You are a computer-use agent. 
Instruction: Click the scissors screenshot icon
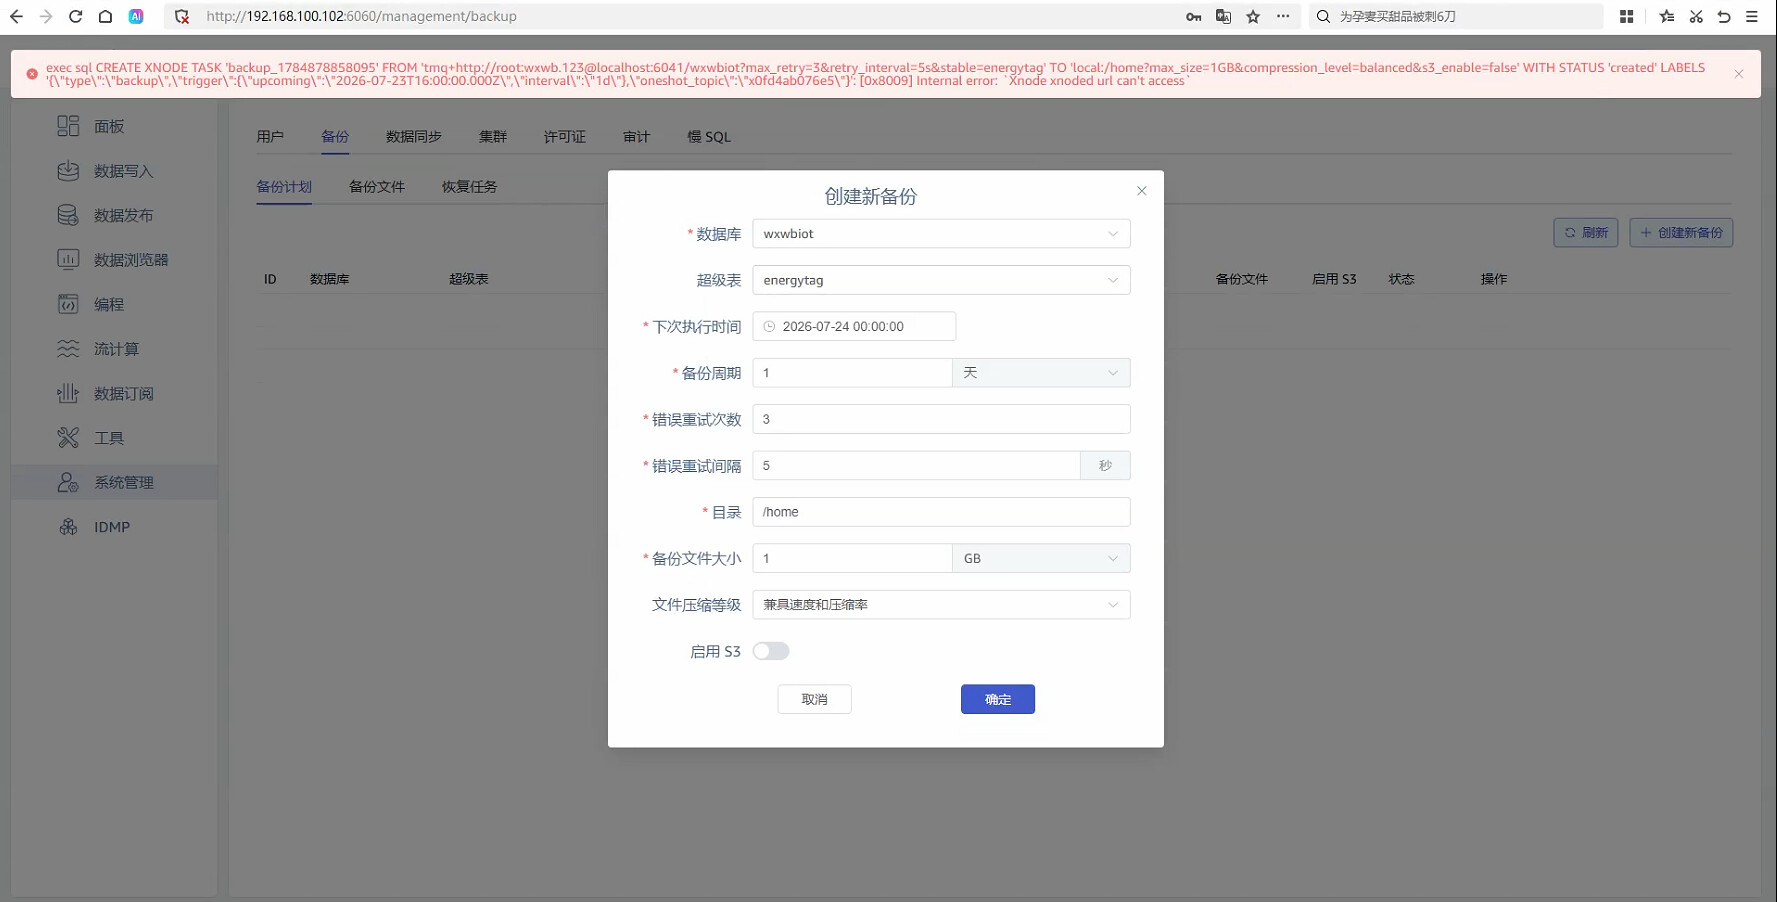[x=1696, y=16]
